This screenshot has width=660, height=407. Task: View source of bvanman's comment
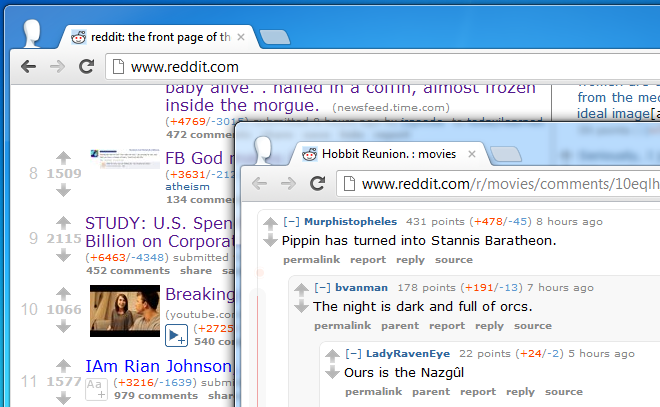pos(533,326)
